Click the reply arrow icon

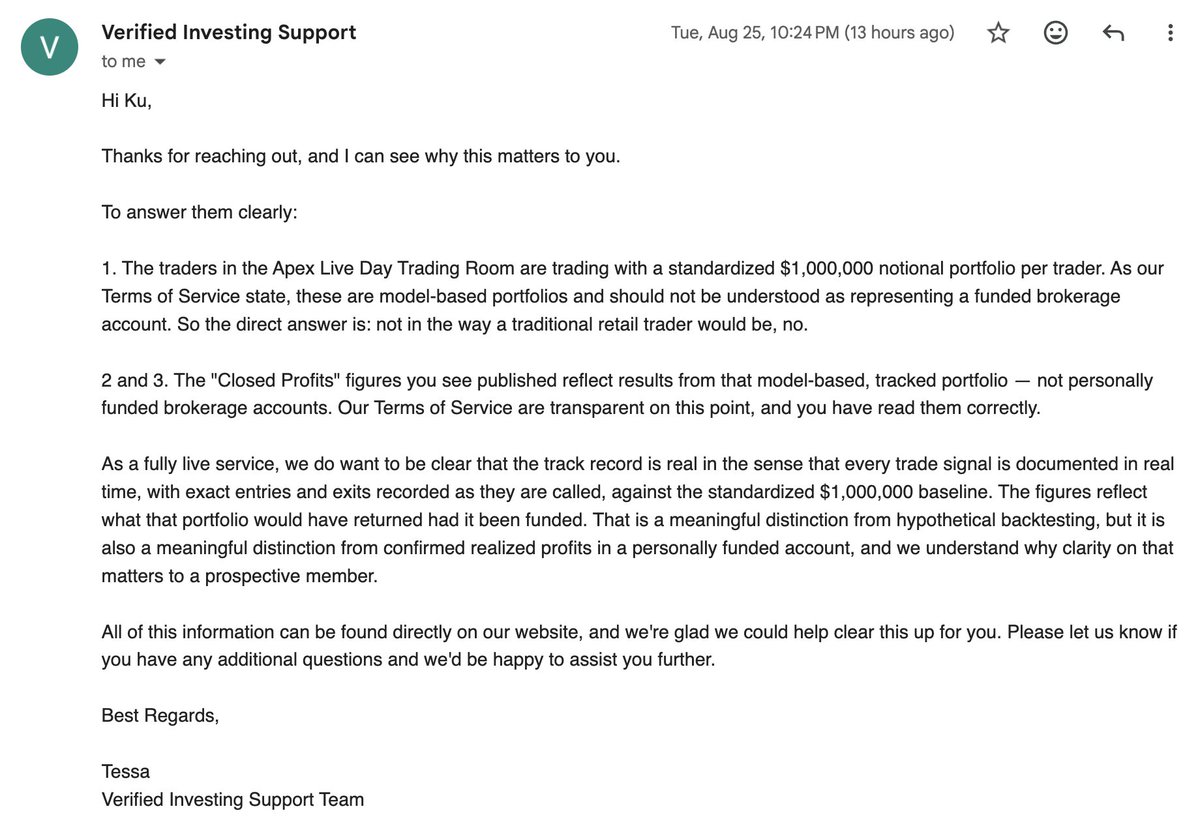[x=1113, y=33]
